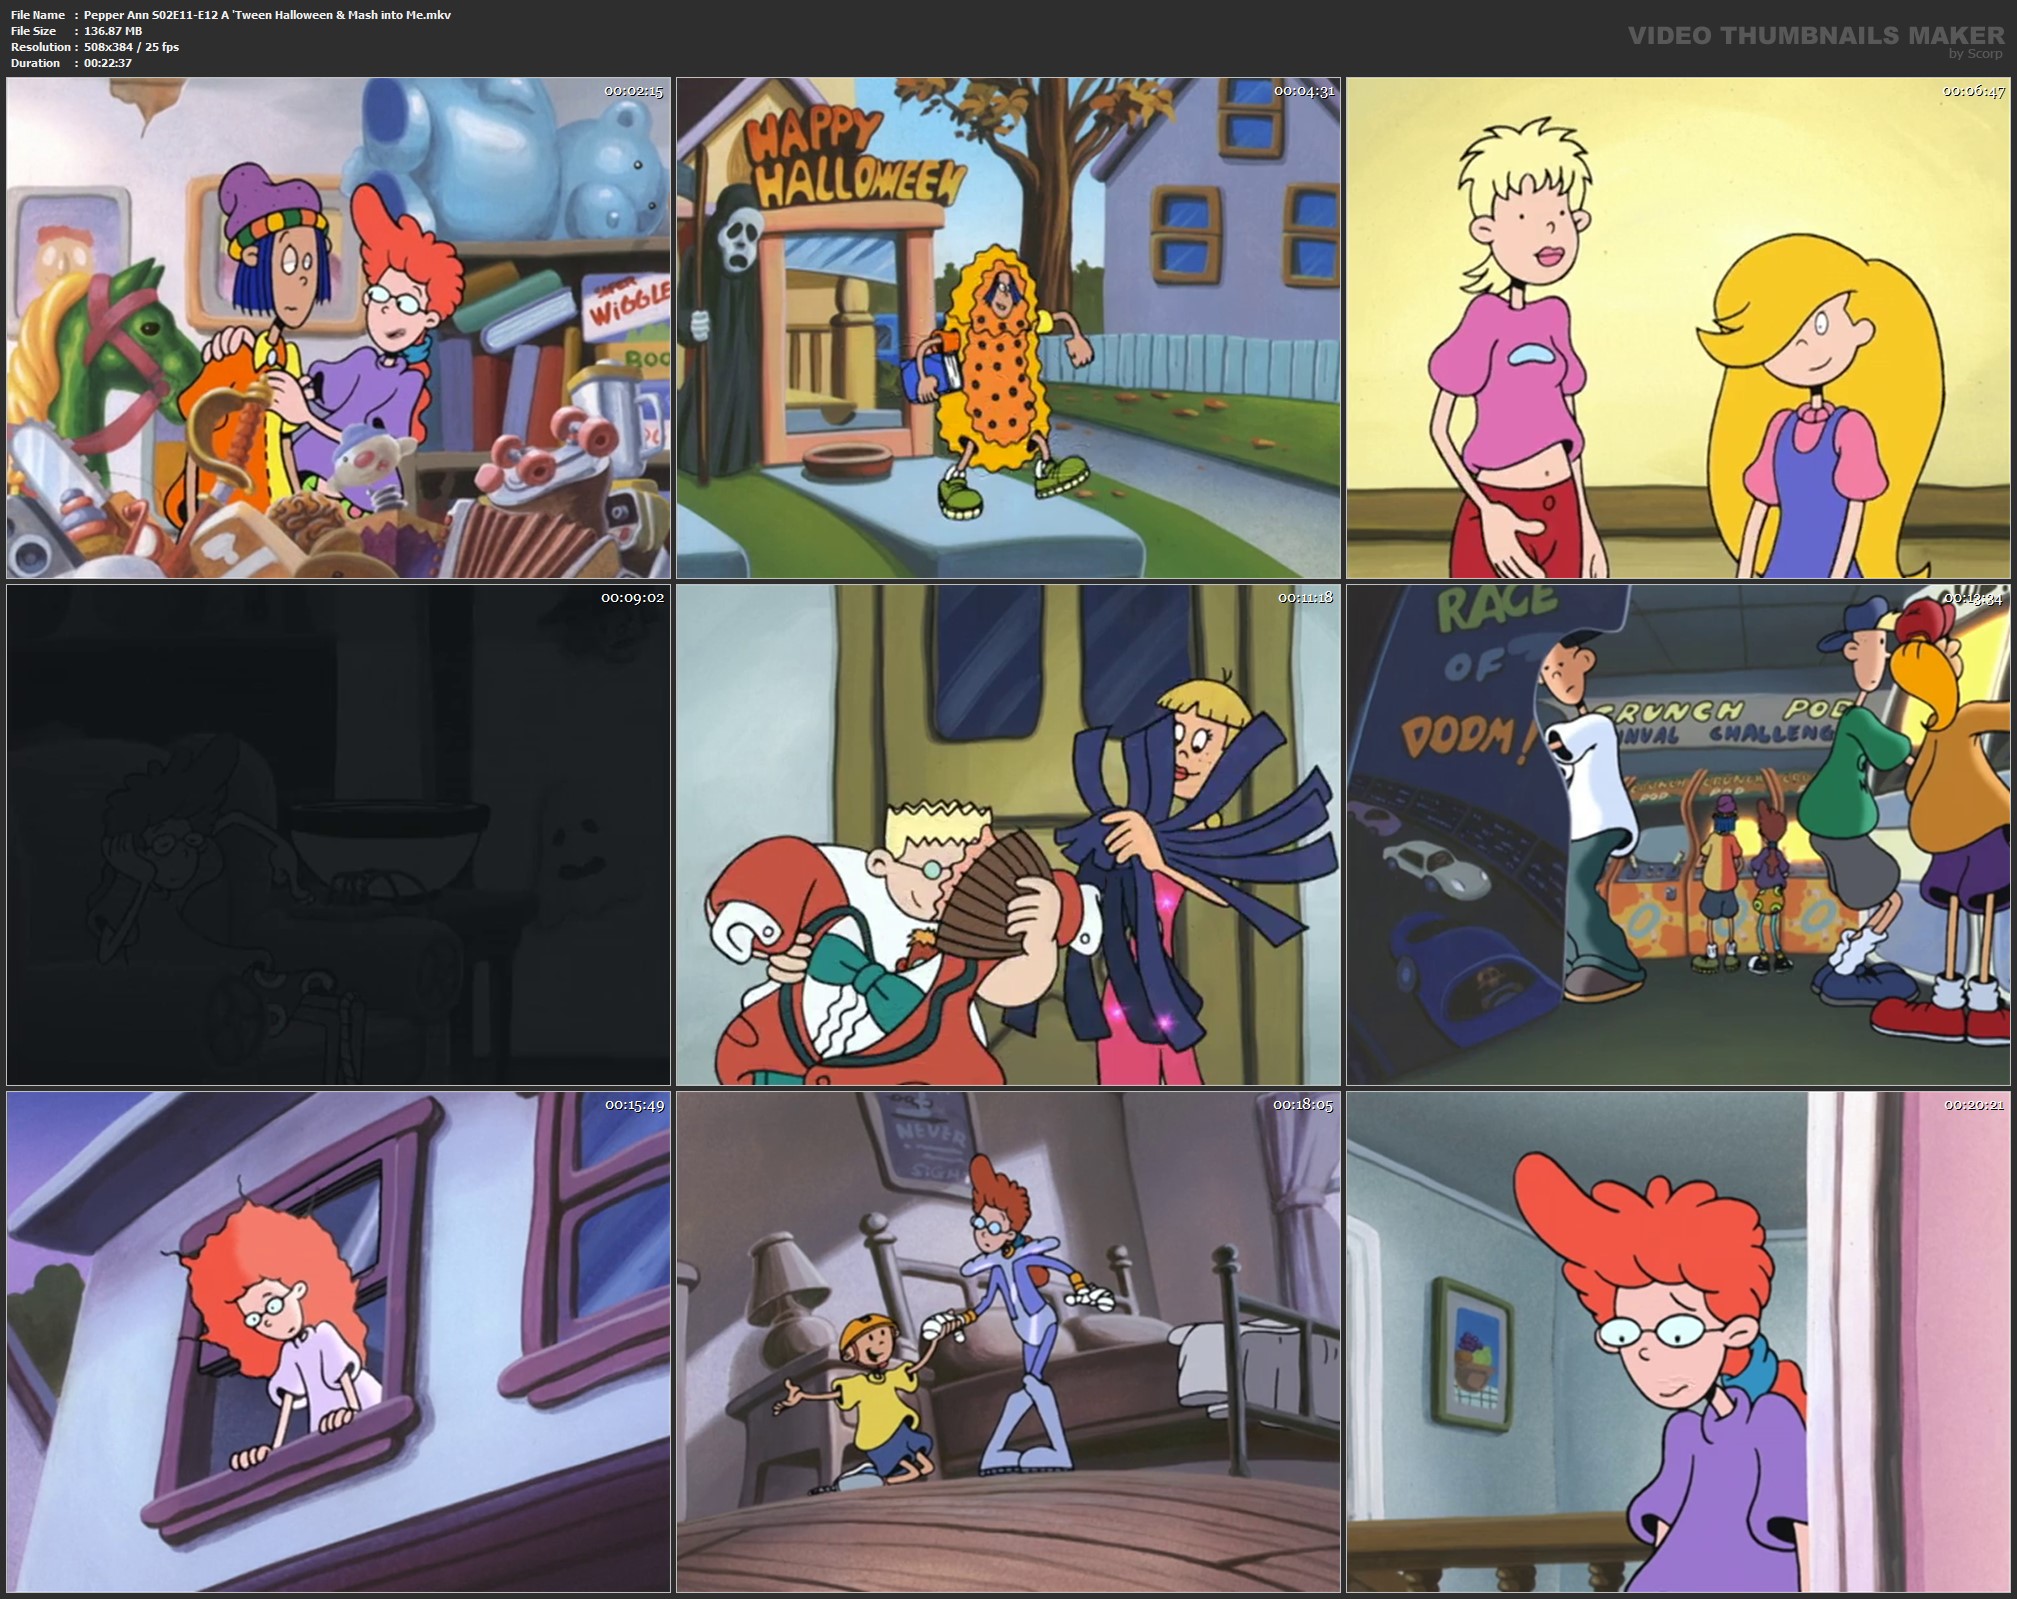The height and width of the screenshot is (1599, 2017).
Task: Open the bedroom thumbnail at 00:18:05
Action: pos(1008,1342)
